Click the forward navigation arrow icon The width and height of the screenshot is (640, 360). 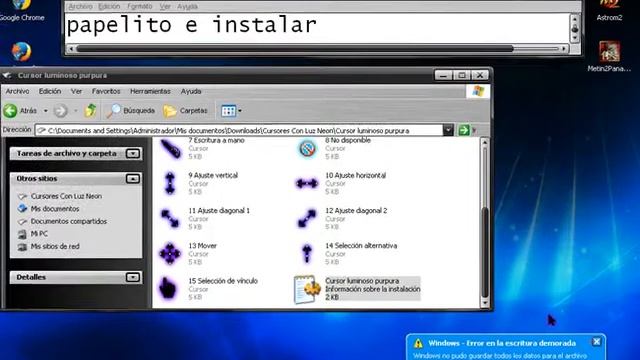click(x=60, y=111)
